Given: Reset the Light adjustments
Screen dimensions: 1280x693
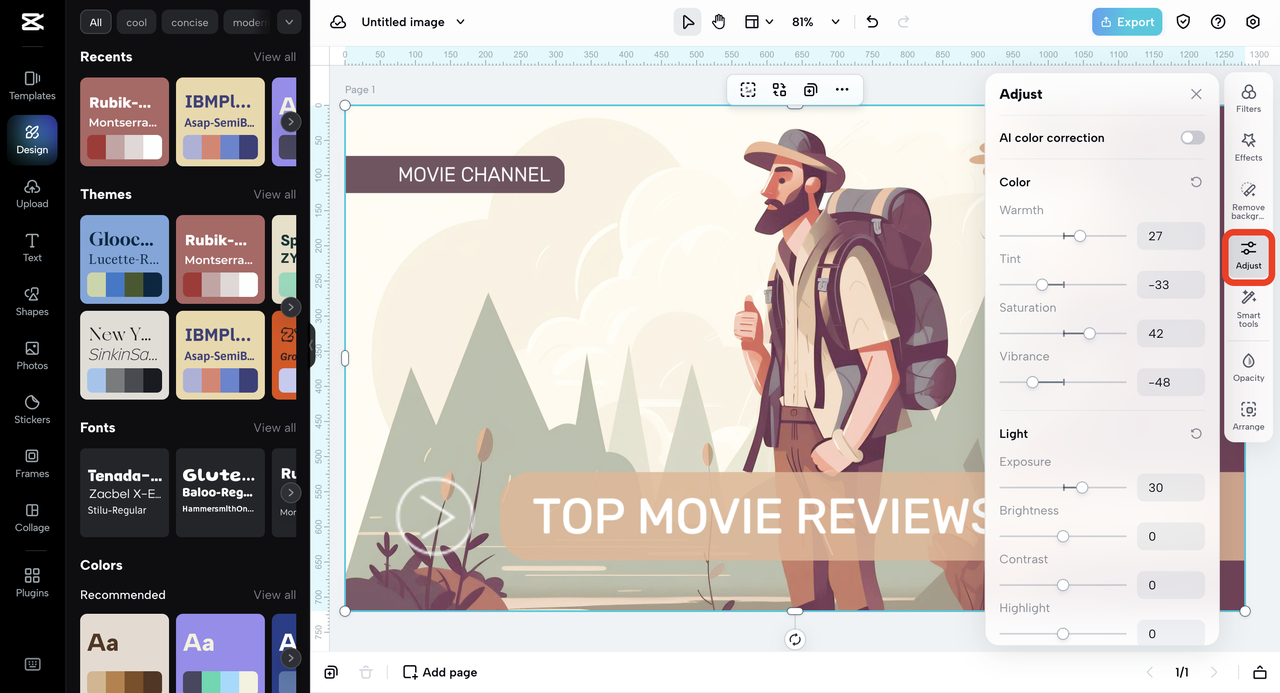Looking at the screenshot, I should click(1196, 434).
